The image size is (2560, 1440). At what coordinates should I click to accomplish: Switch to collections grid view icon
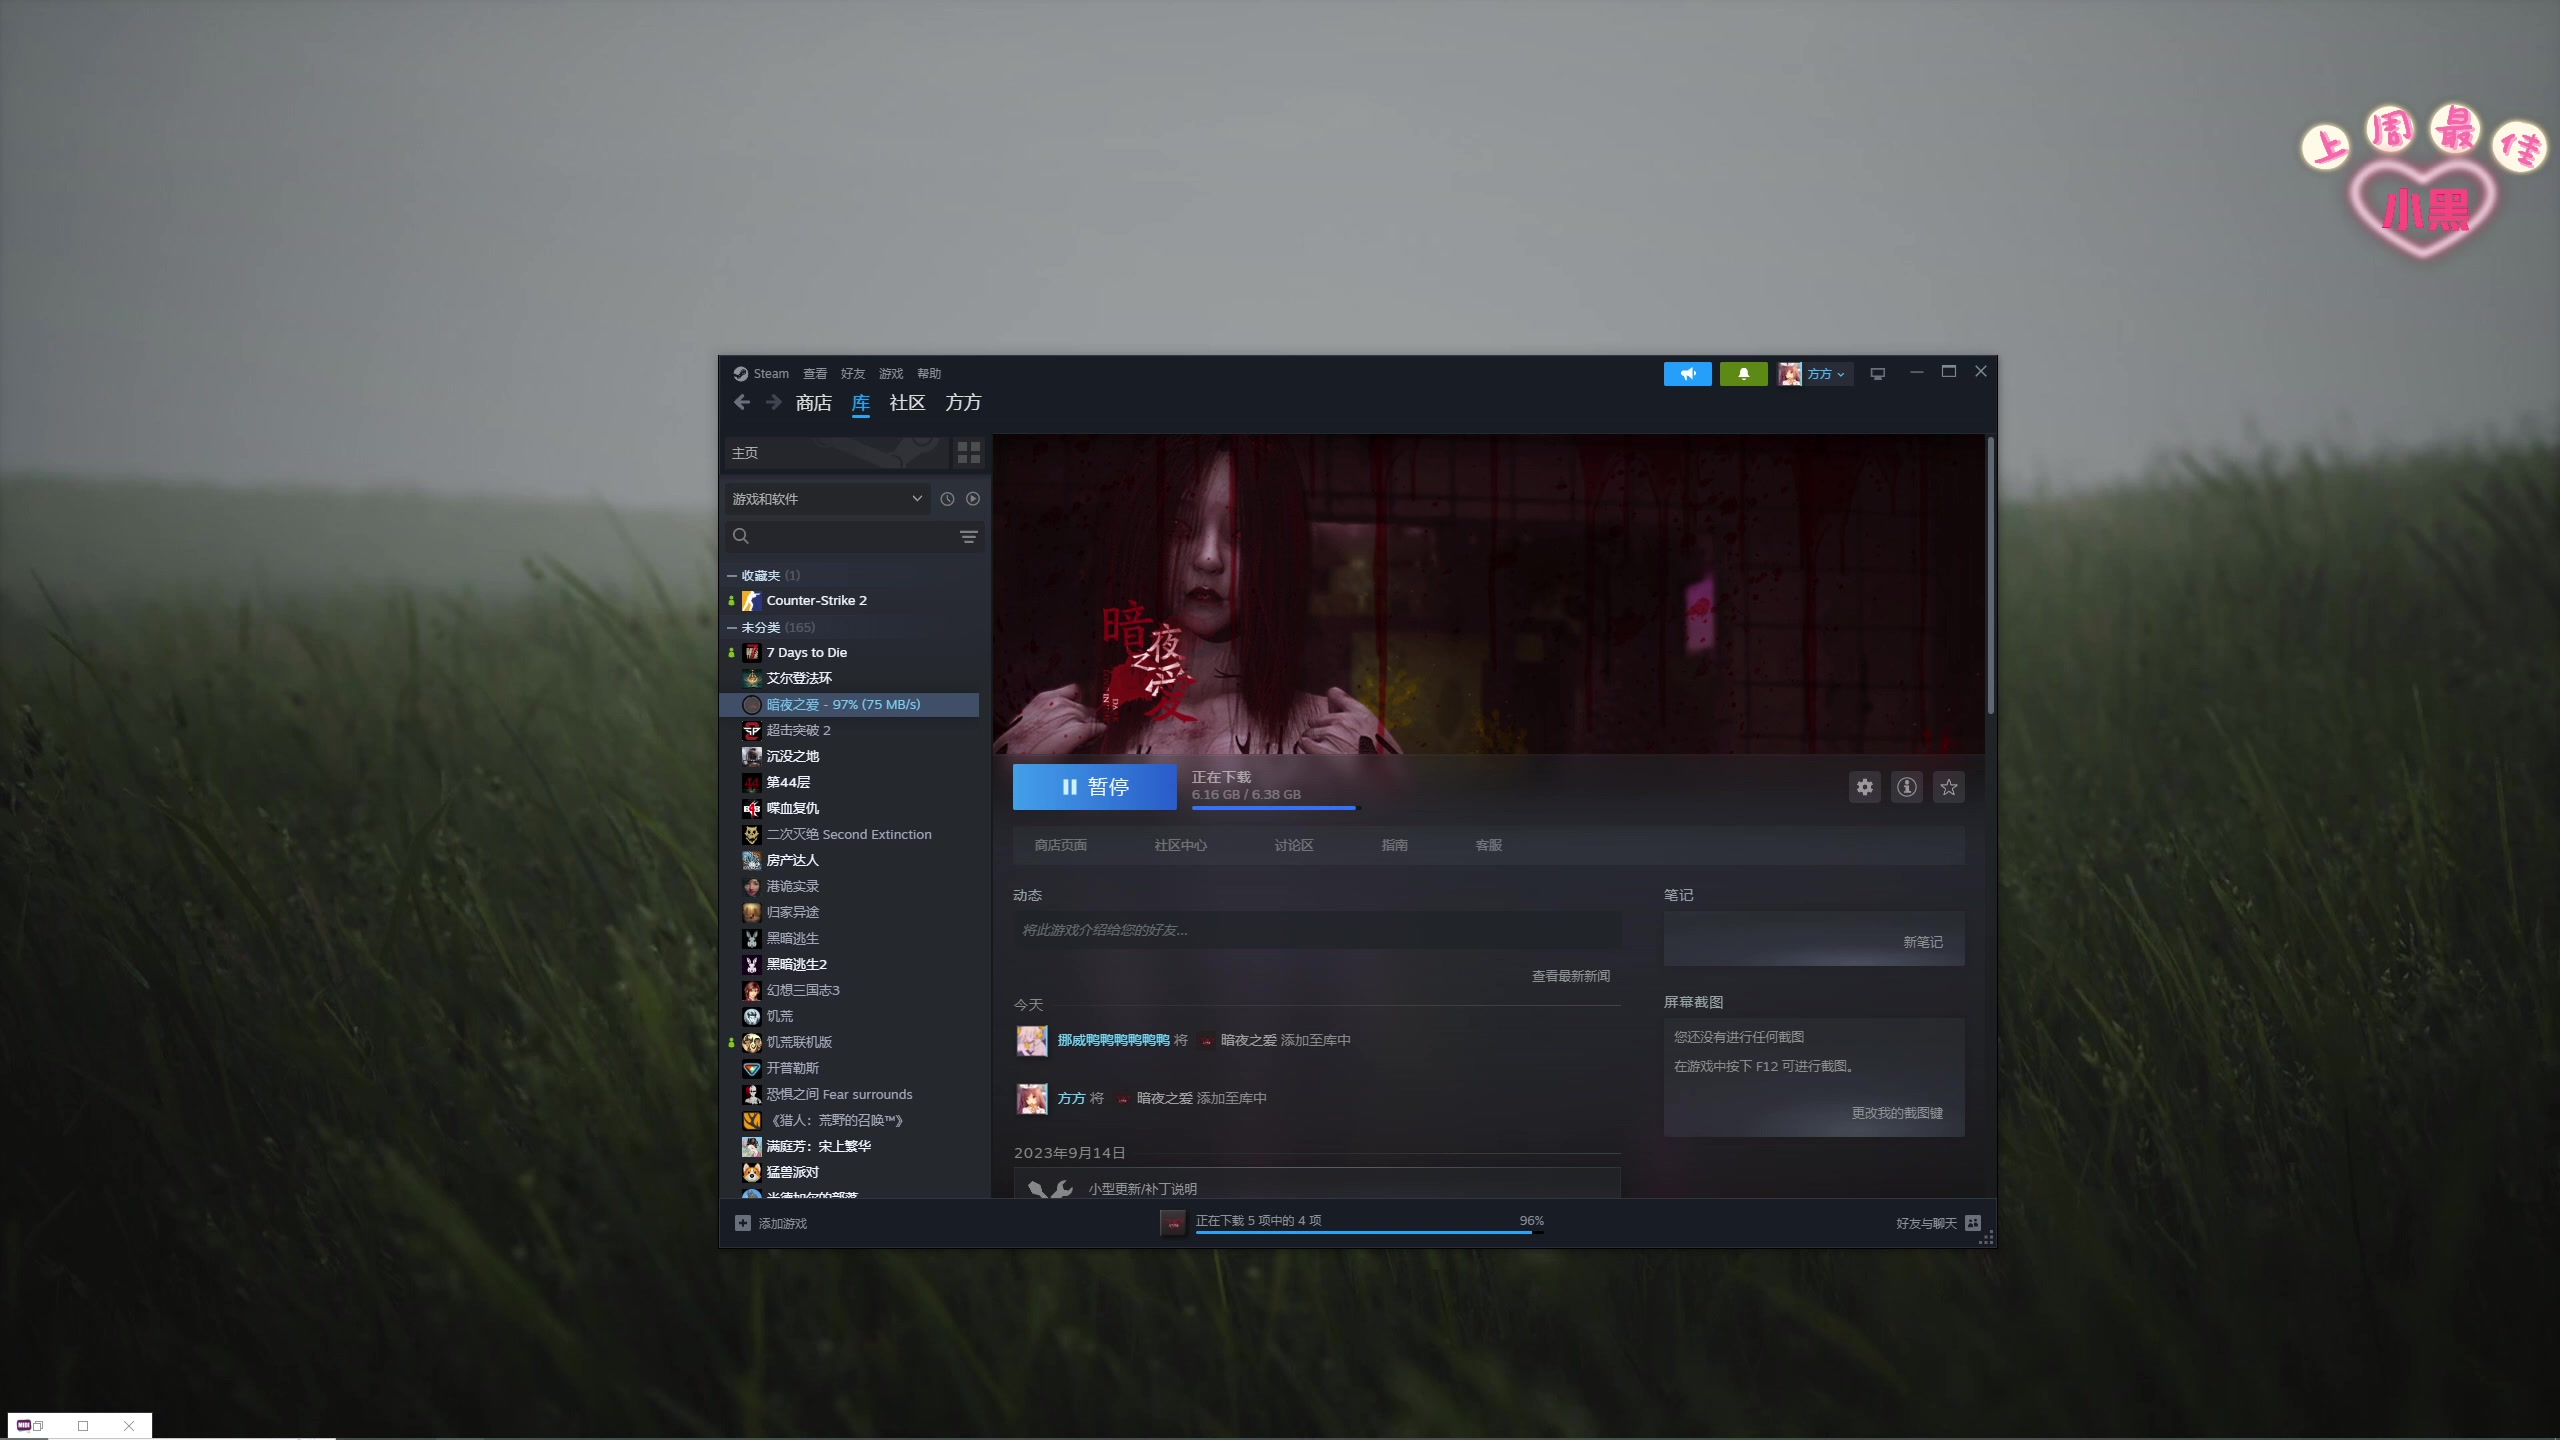pos(969,453)
